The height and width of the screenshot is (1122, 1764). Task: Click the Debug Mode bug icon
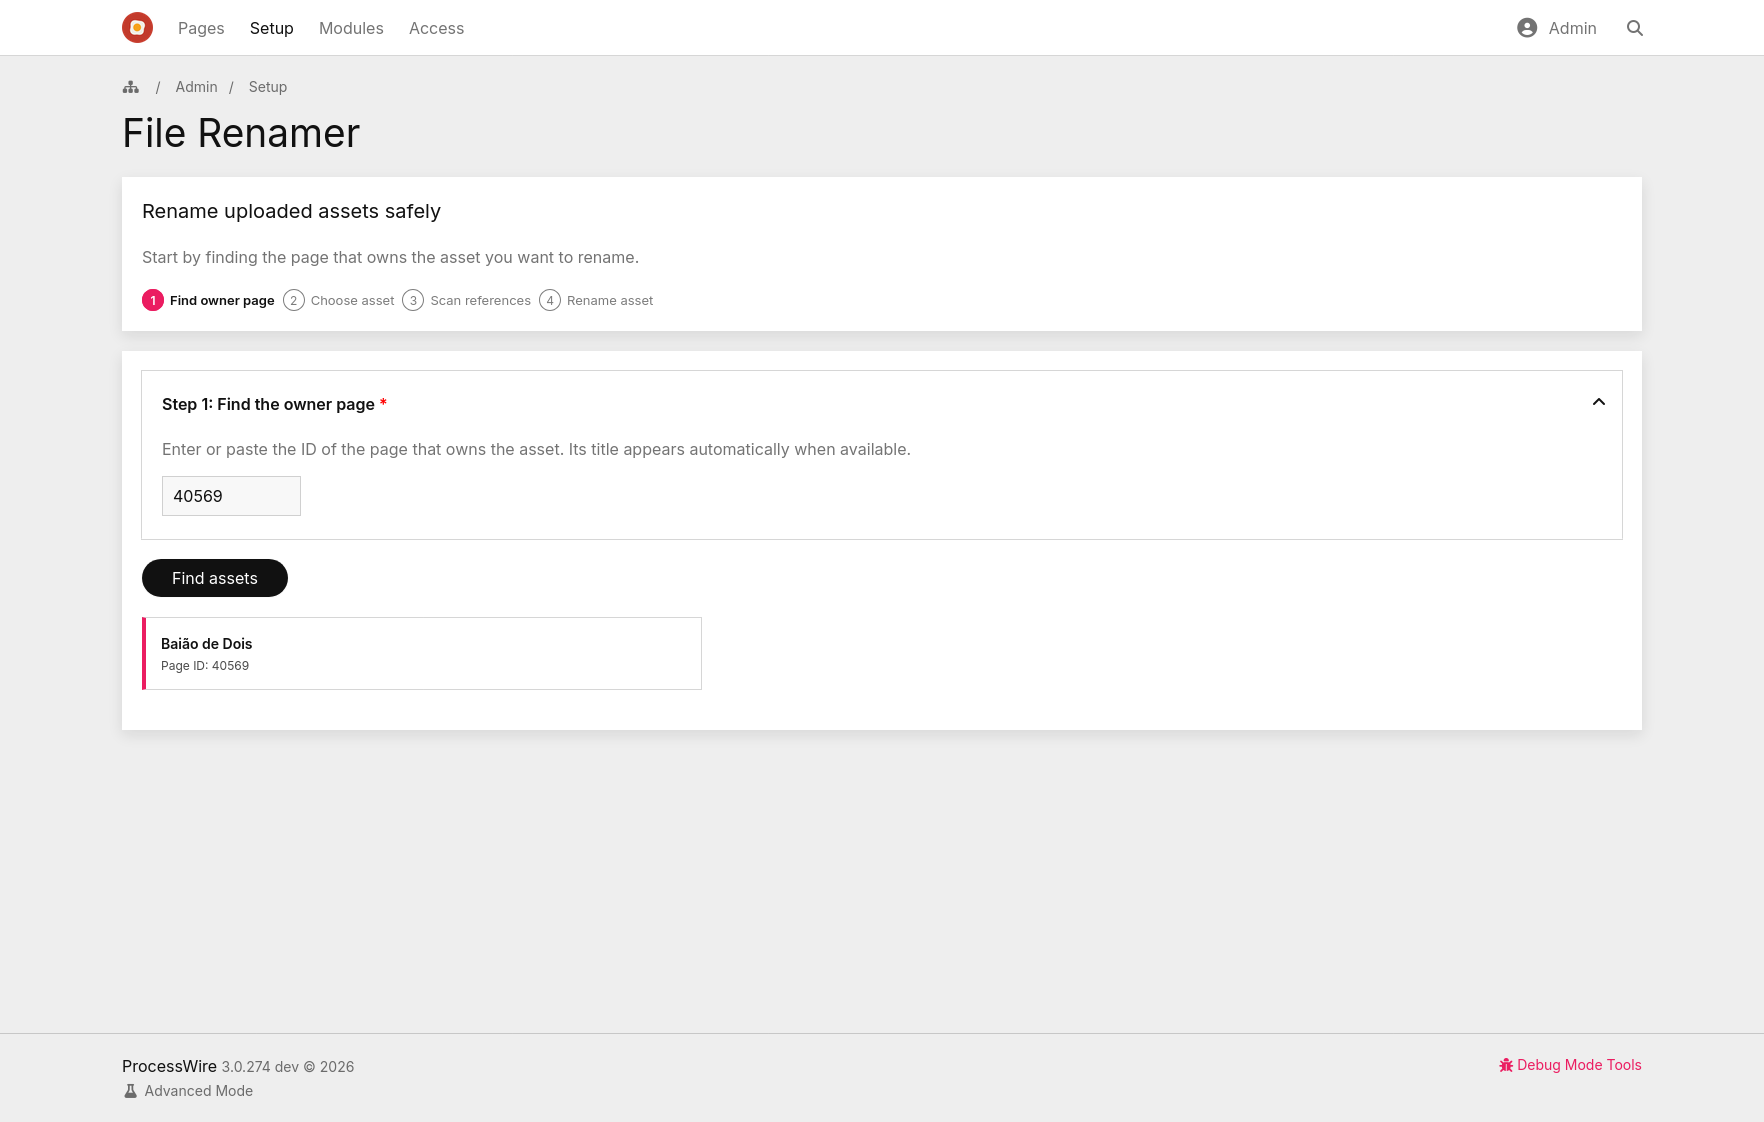coord(1506,1065)
